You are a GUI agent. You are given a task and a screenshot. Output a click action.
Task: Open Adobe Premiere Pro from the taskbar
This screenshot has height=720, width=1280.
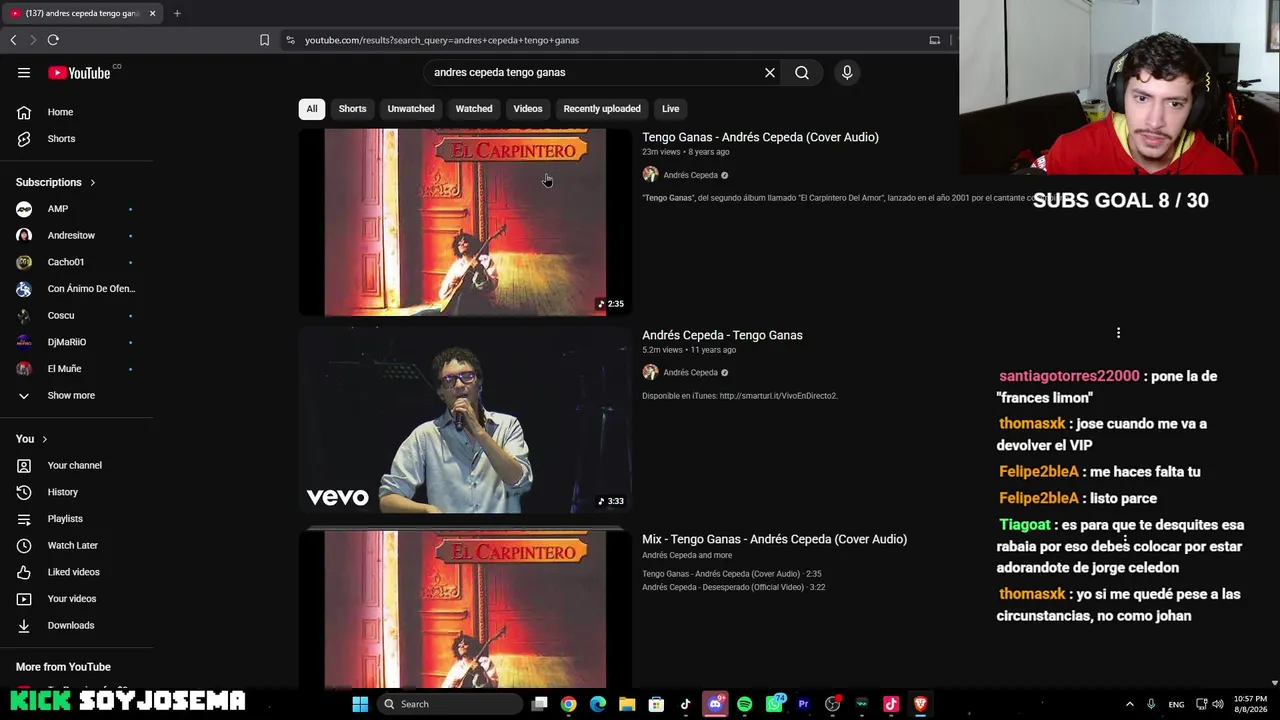pos(803,704)
